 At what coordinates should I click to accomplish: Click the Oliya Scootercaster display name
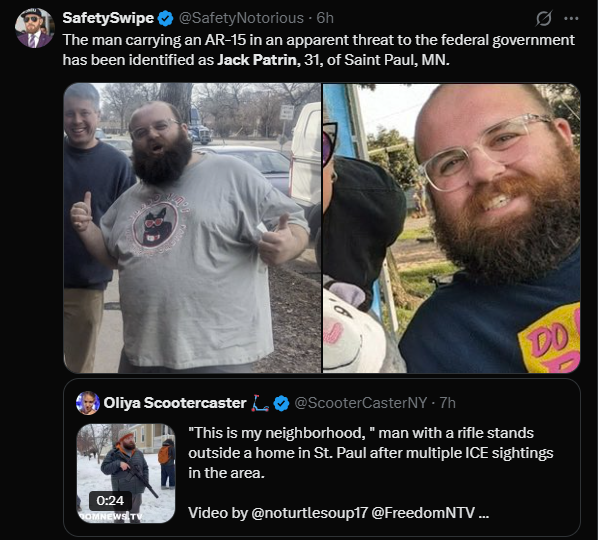(x=175, y=403)
